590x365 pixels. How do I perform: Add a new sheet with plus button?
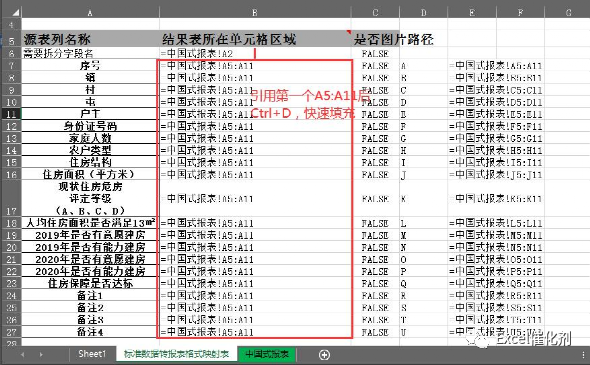324,354
